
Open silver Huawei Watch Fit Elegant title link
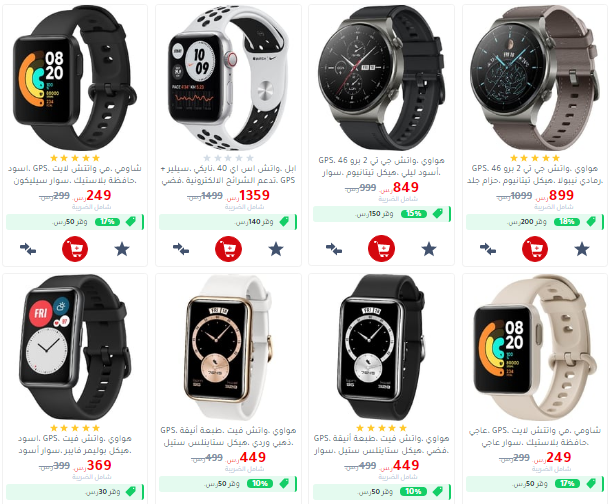coord(381,444)
